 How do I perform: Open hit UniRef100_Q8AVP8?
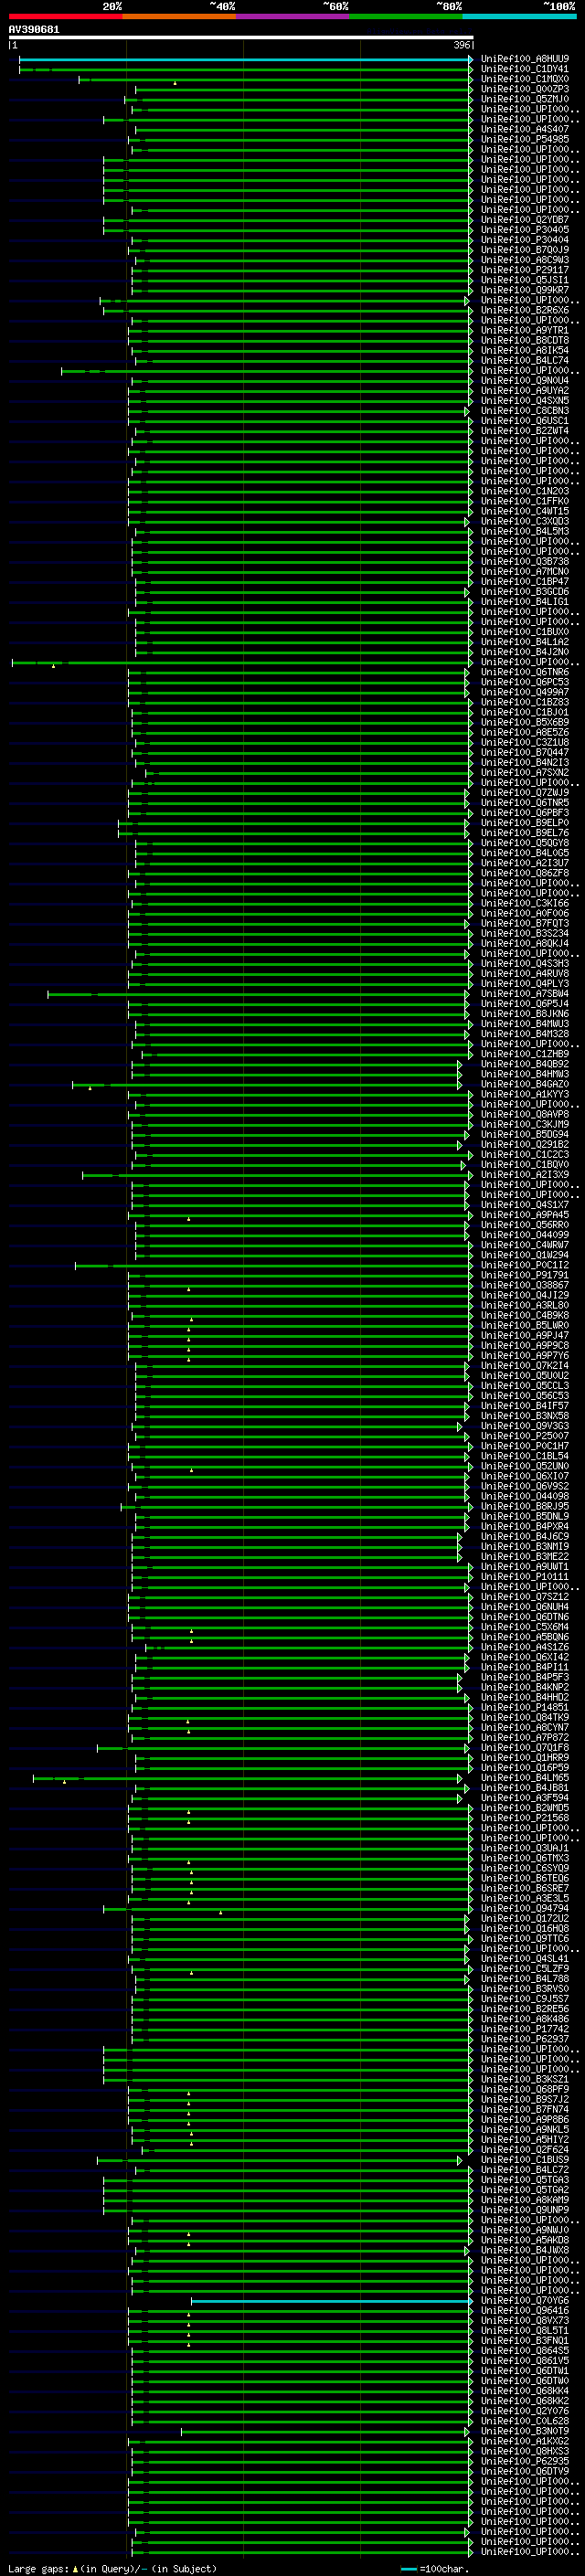[x=525, y=1115]
